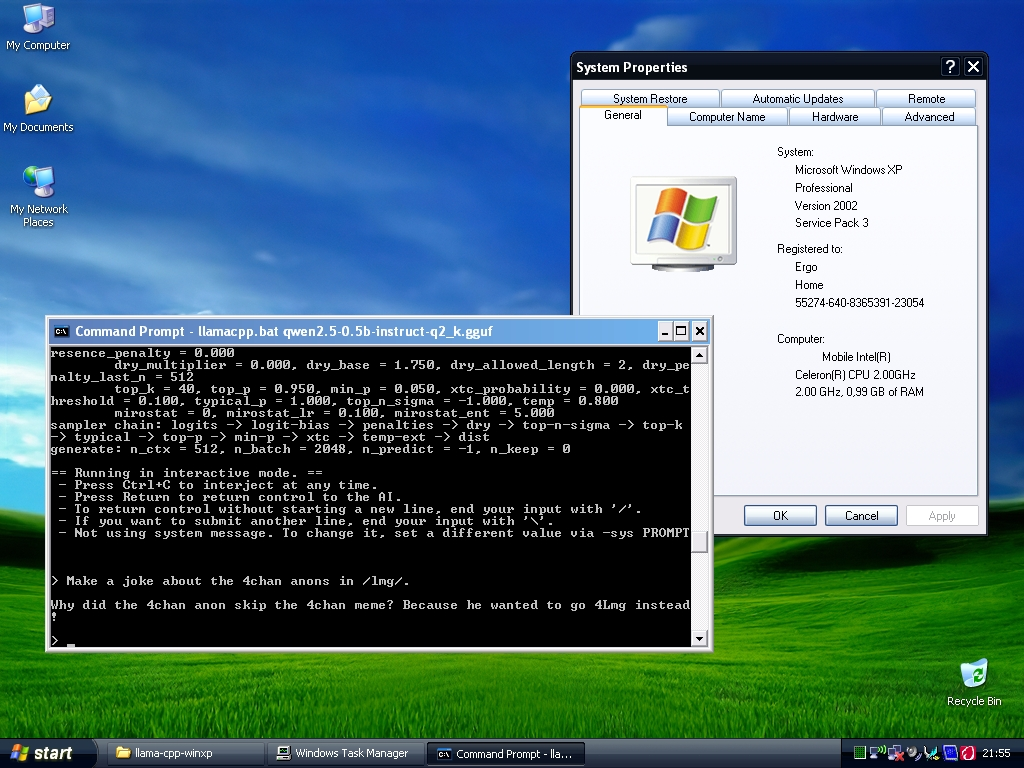Viewport: 1024px width, 768px height.
Task: Select the My Documents desktop icon
Action: pos(38,108)
